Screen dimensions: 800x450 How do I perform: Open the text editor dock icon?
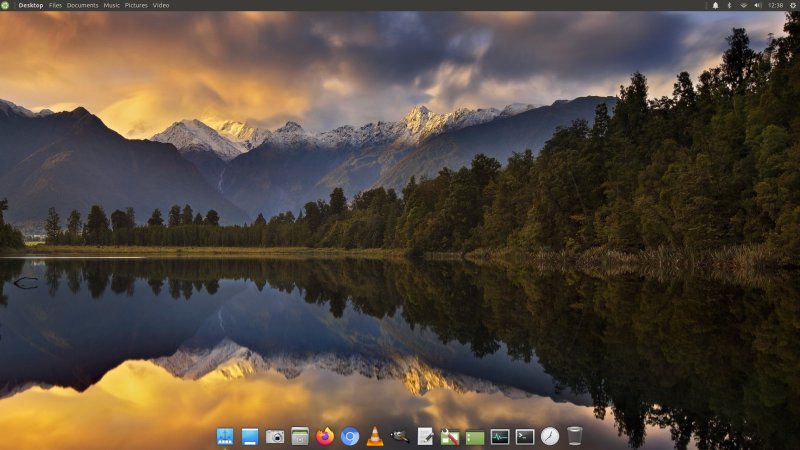pos(425,436)
